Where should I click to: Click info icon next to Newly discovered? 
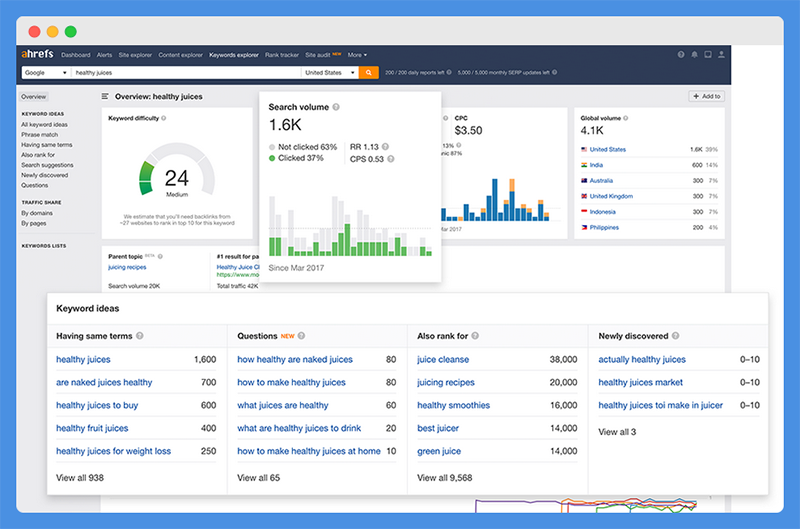point(676,336)
